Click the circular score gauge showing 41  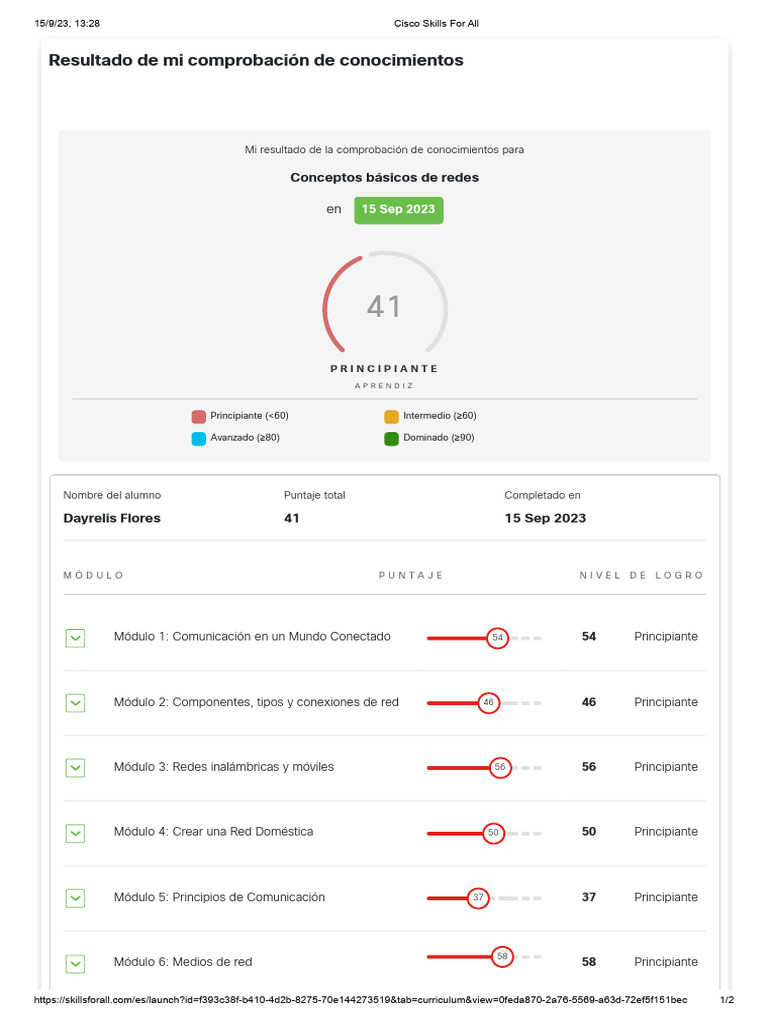click(384, 307)
